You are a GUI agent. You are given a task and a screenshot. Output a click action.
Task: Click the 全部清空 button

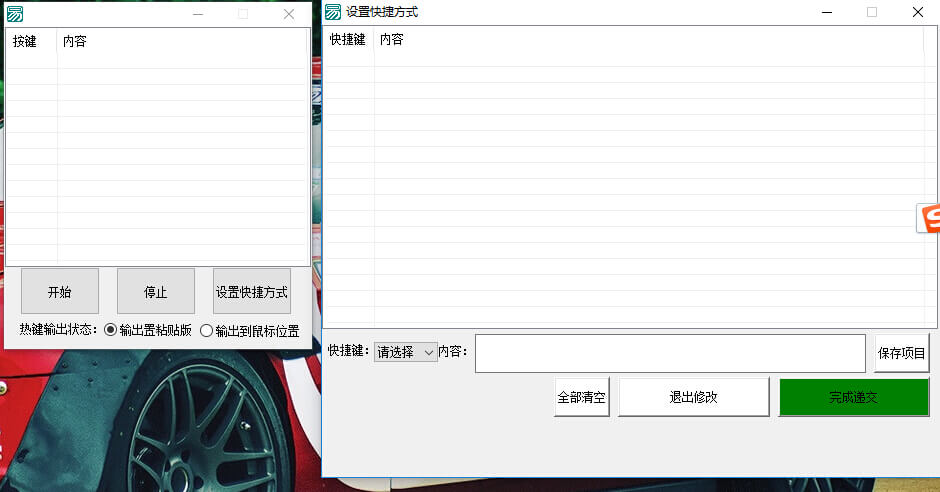pyautogui.click(x=582, y=397)
